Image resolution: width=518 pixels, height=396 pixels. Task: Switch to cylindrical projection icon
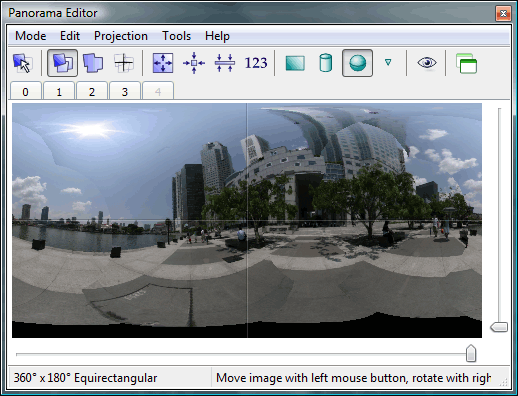(326, 63)
